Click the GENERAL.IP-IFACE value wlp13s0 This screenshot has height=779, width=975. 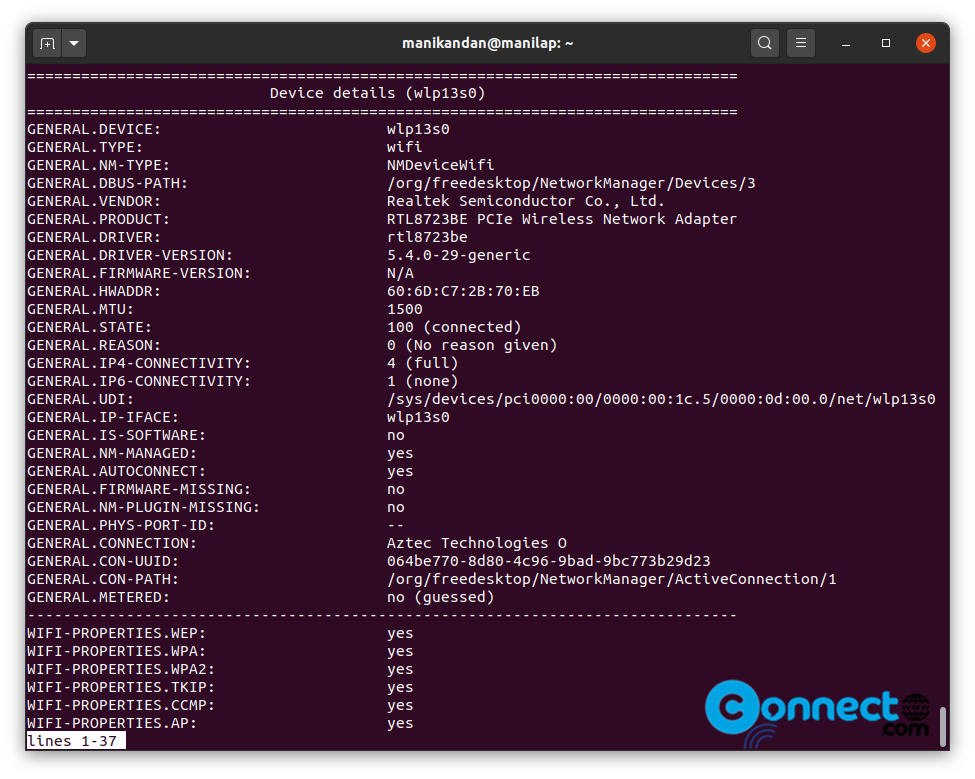[x=418, y=417]
